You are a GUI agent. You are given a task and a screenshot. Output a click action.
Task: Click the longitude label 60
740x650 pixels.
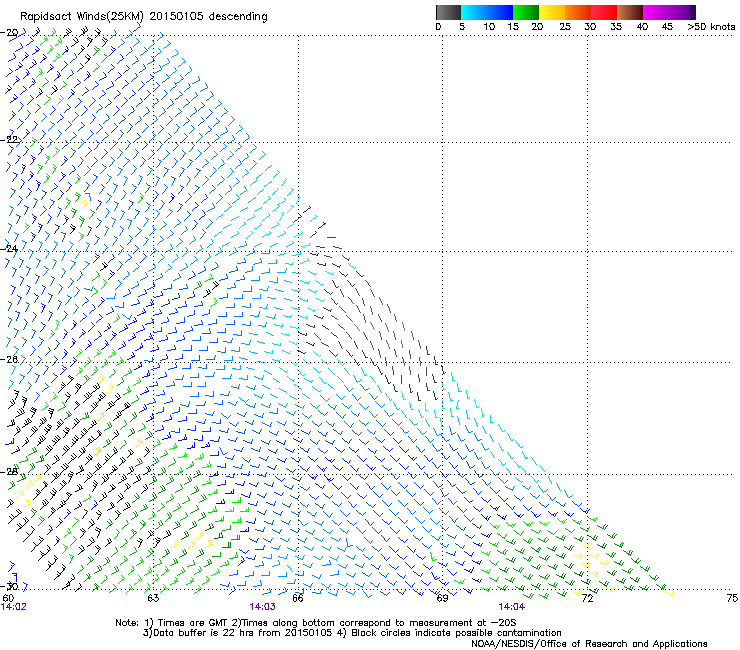[8, 598]
